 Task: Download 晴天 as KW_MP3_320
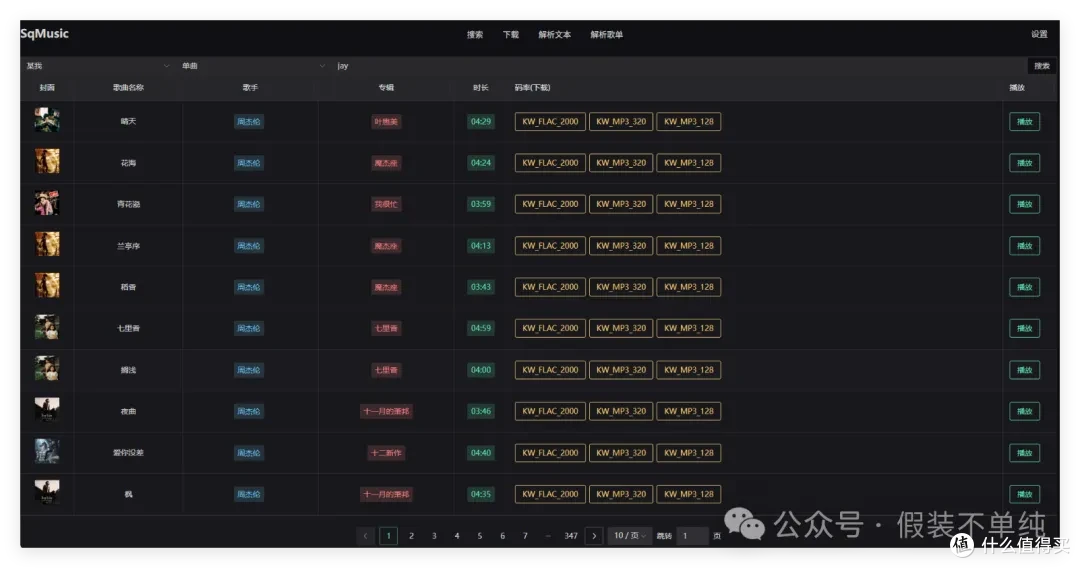pyautogui.click(x=621, y=122)
